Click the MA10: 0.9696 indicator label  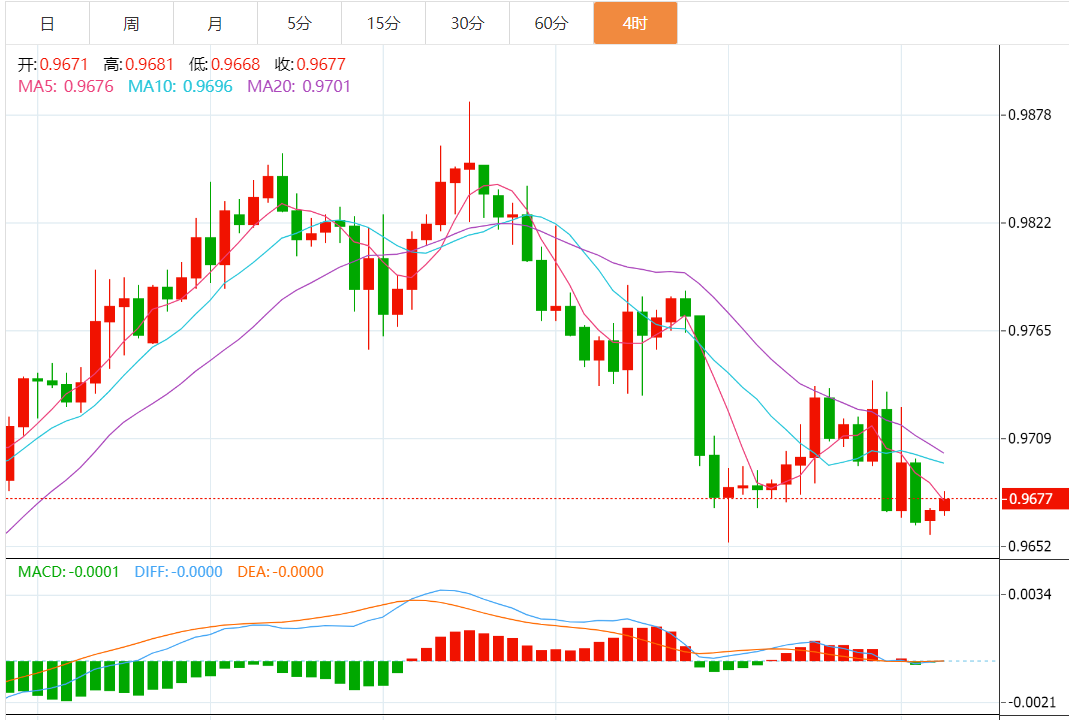180,86
